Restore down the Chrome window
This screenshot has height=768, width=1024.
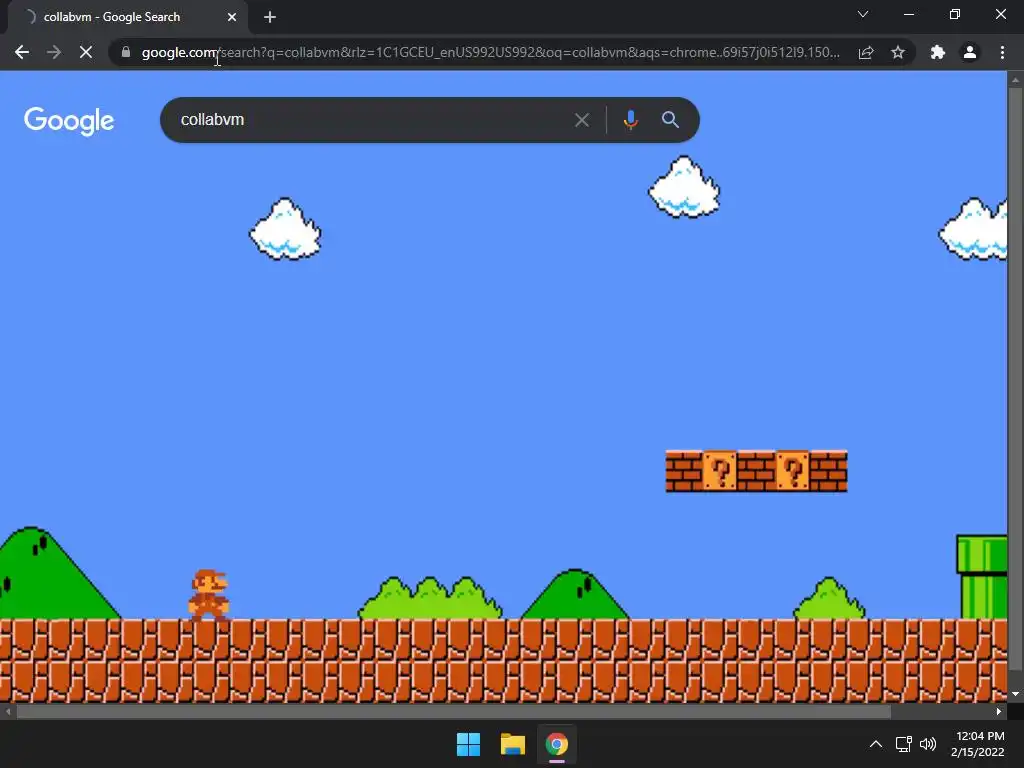click(x=955, y=14)
